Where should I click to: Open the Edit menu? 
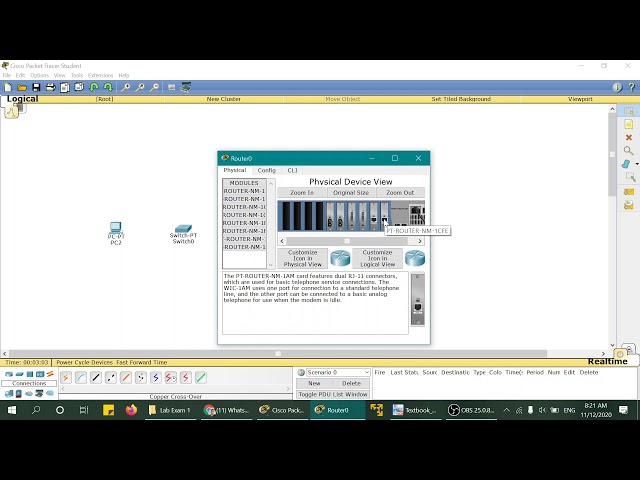(20, 76)
